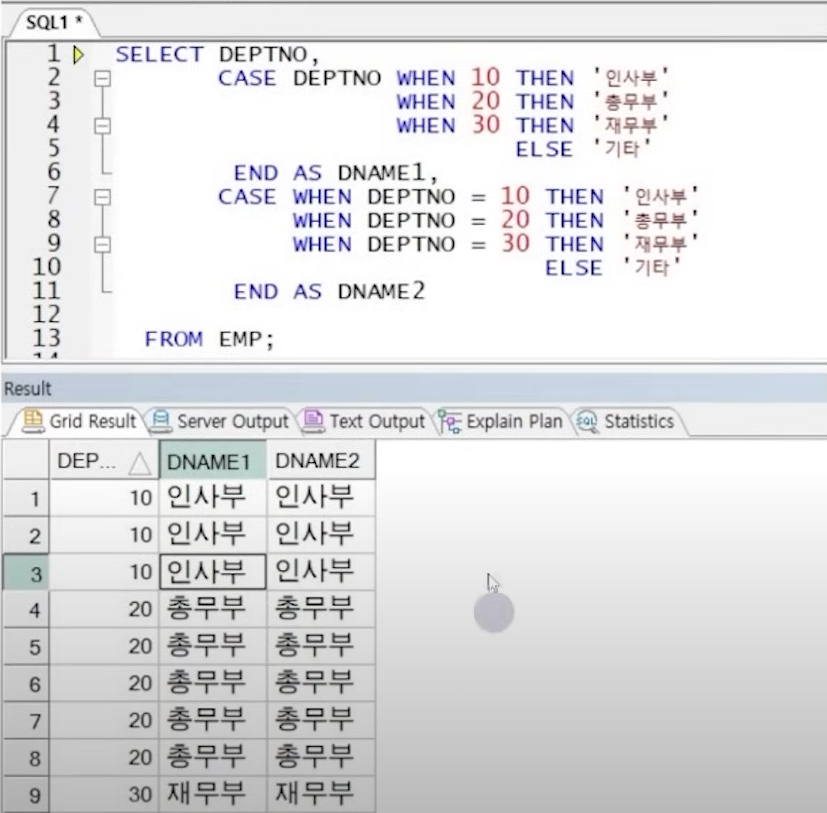Click DNAME1 cell '재무부' in row 9
This screenshot has height=813, width=827.
pos(213,795)
